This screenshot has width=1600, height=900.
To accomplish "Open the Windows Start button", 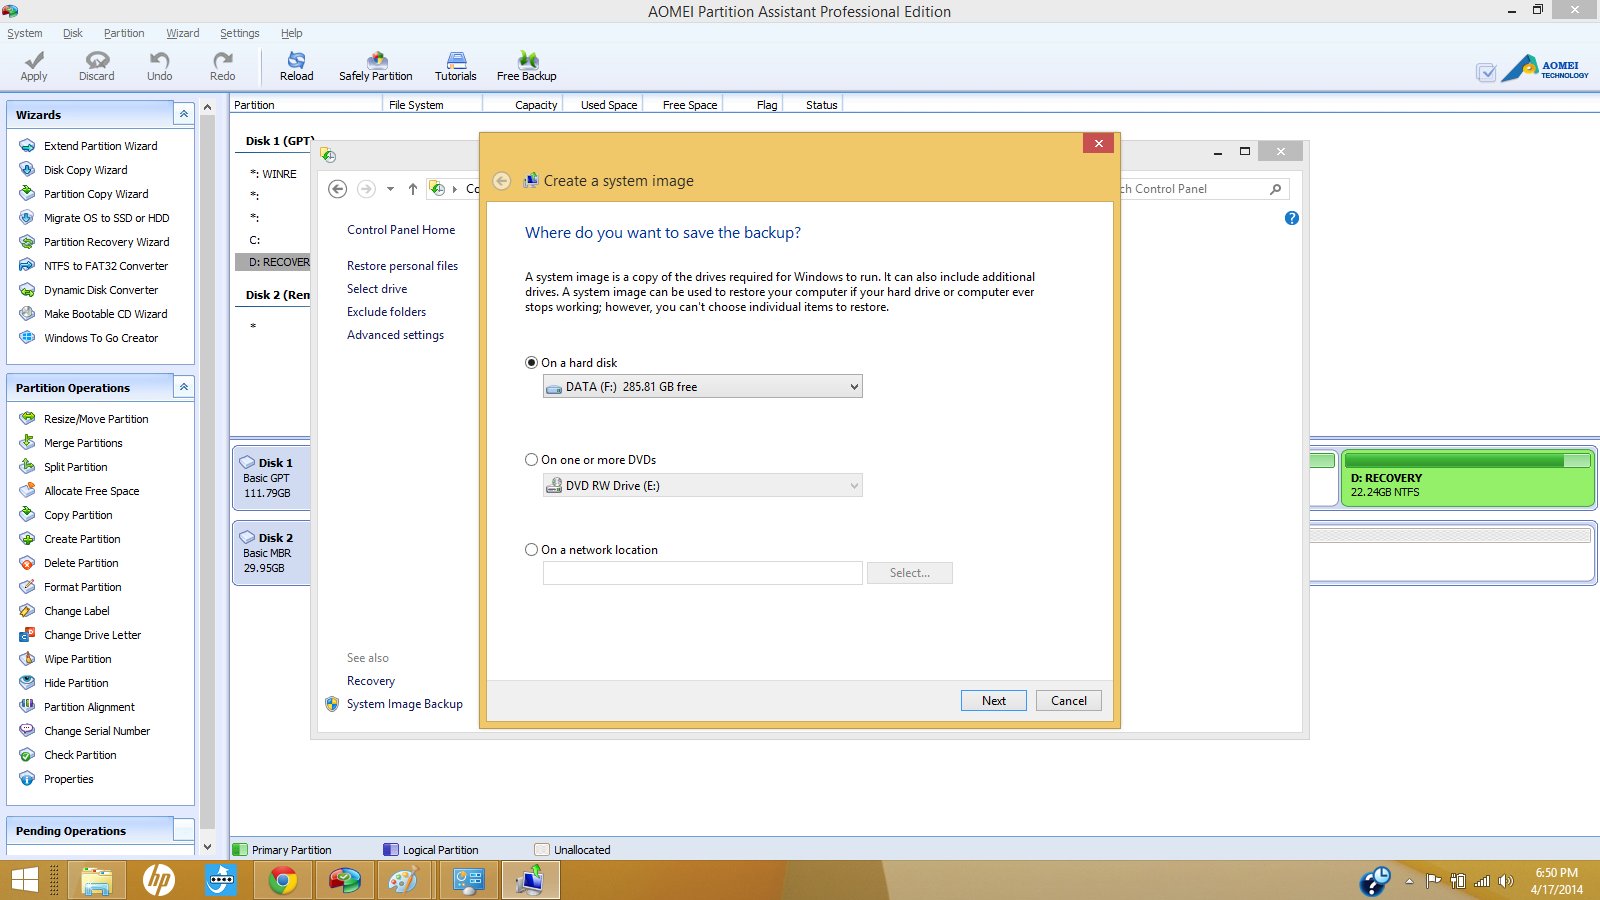I will (25, 881).
